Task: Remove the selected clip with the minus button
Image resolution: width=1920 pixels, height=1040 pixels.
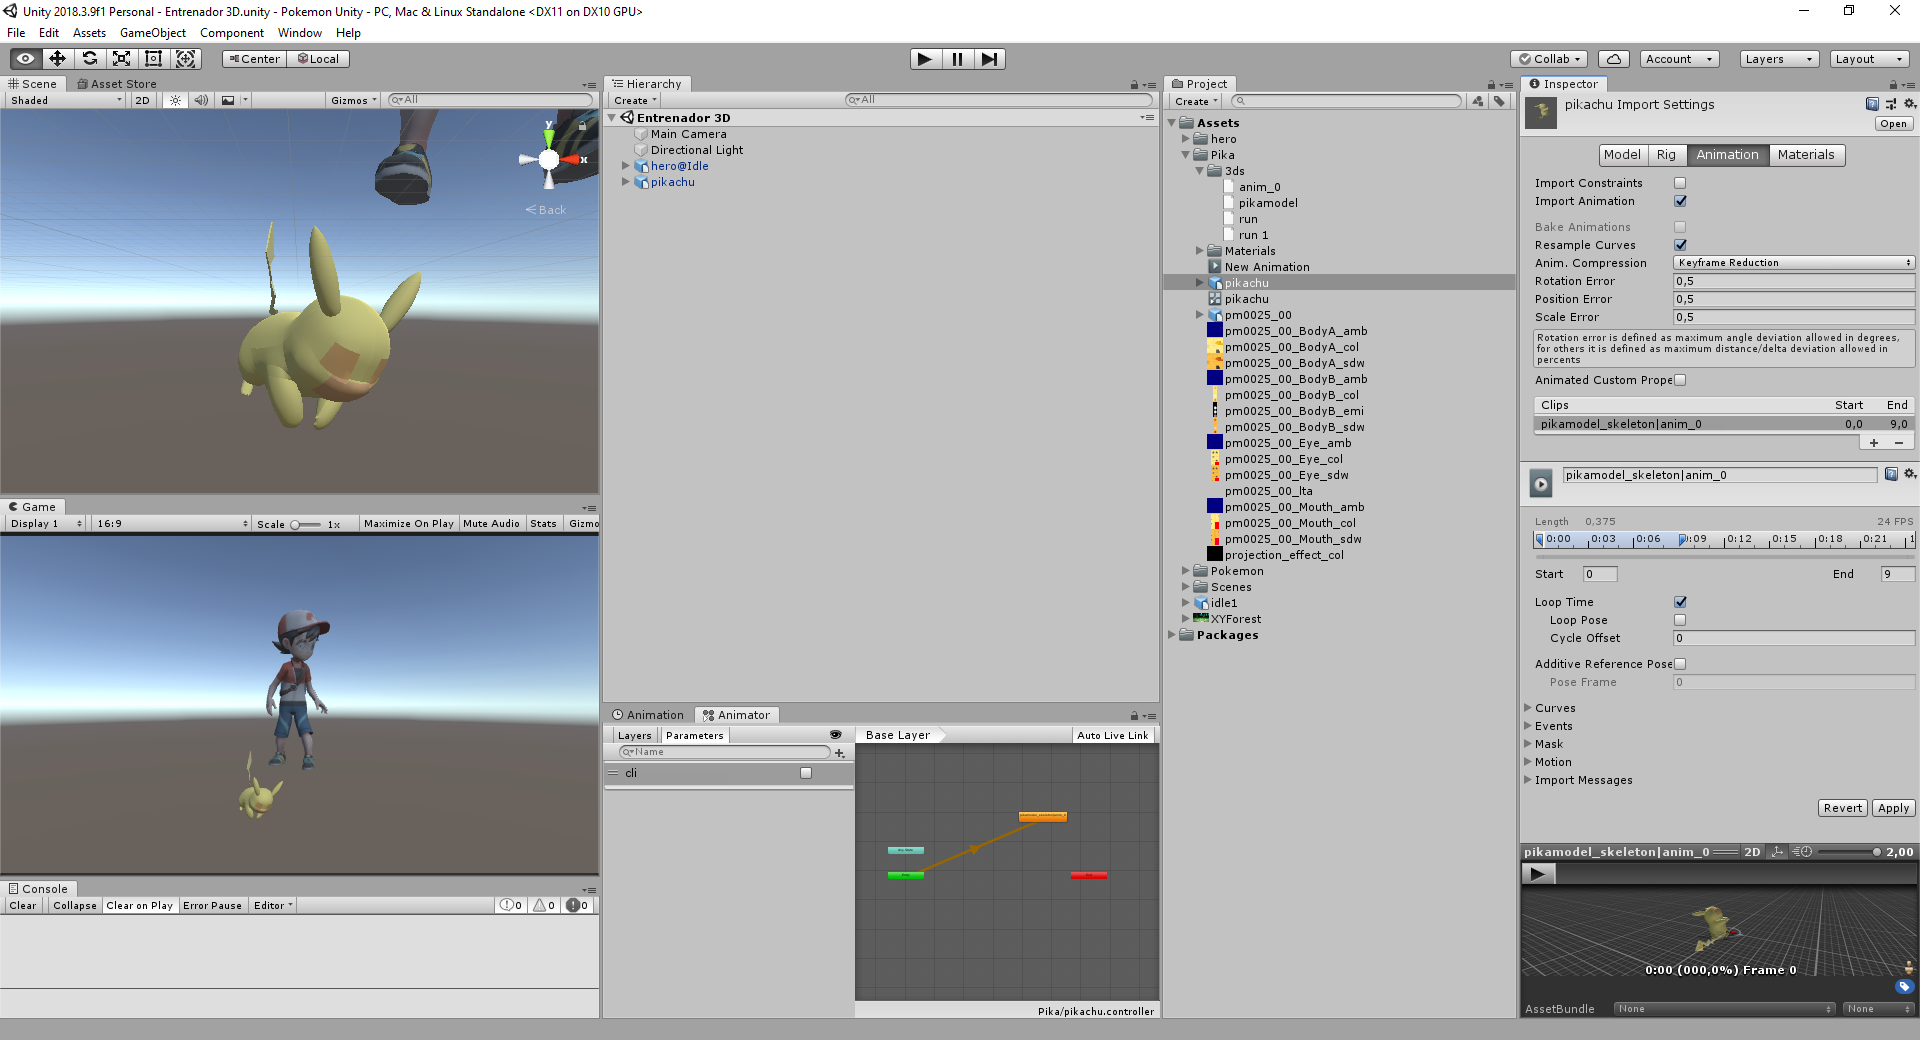Action: (x=1899, y=443)
